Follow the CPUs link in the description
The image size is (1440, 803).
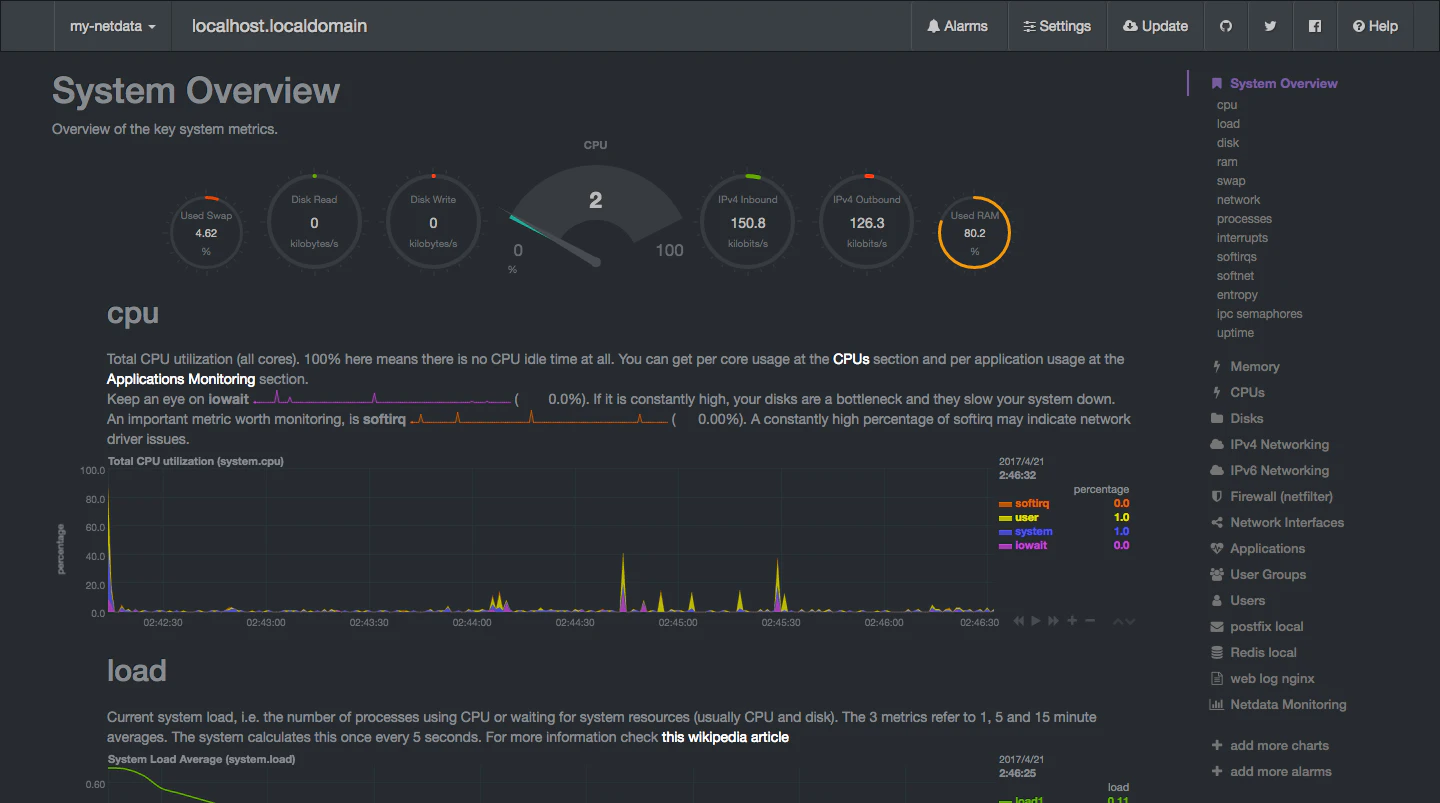click(851, 359)
